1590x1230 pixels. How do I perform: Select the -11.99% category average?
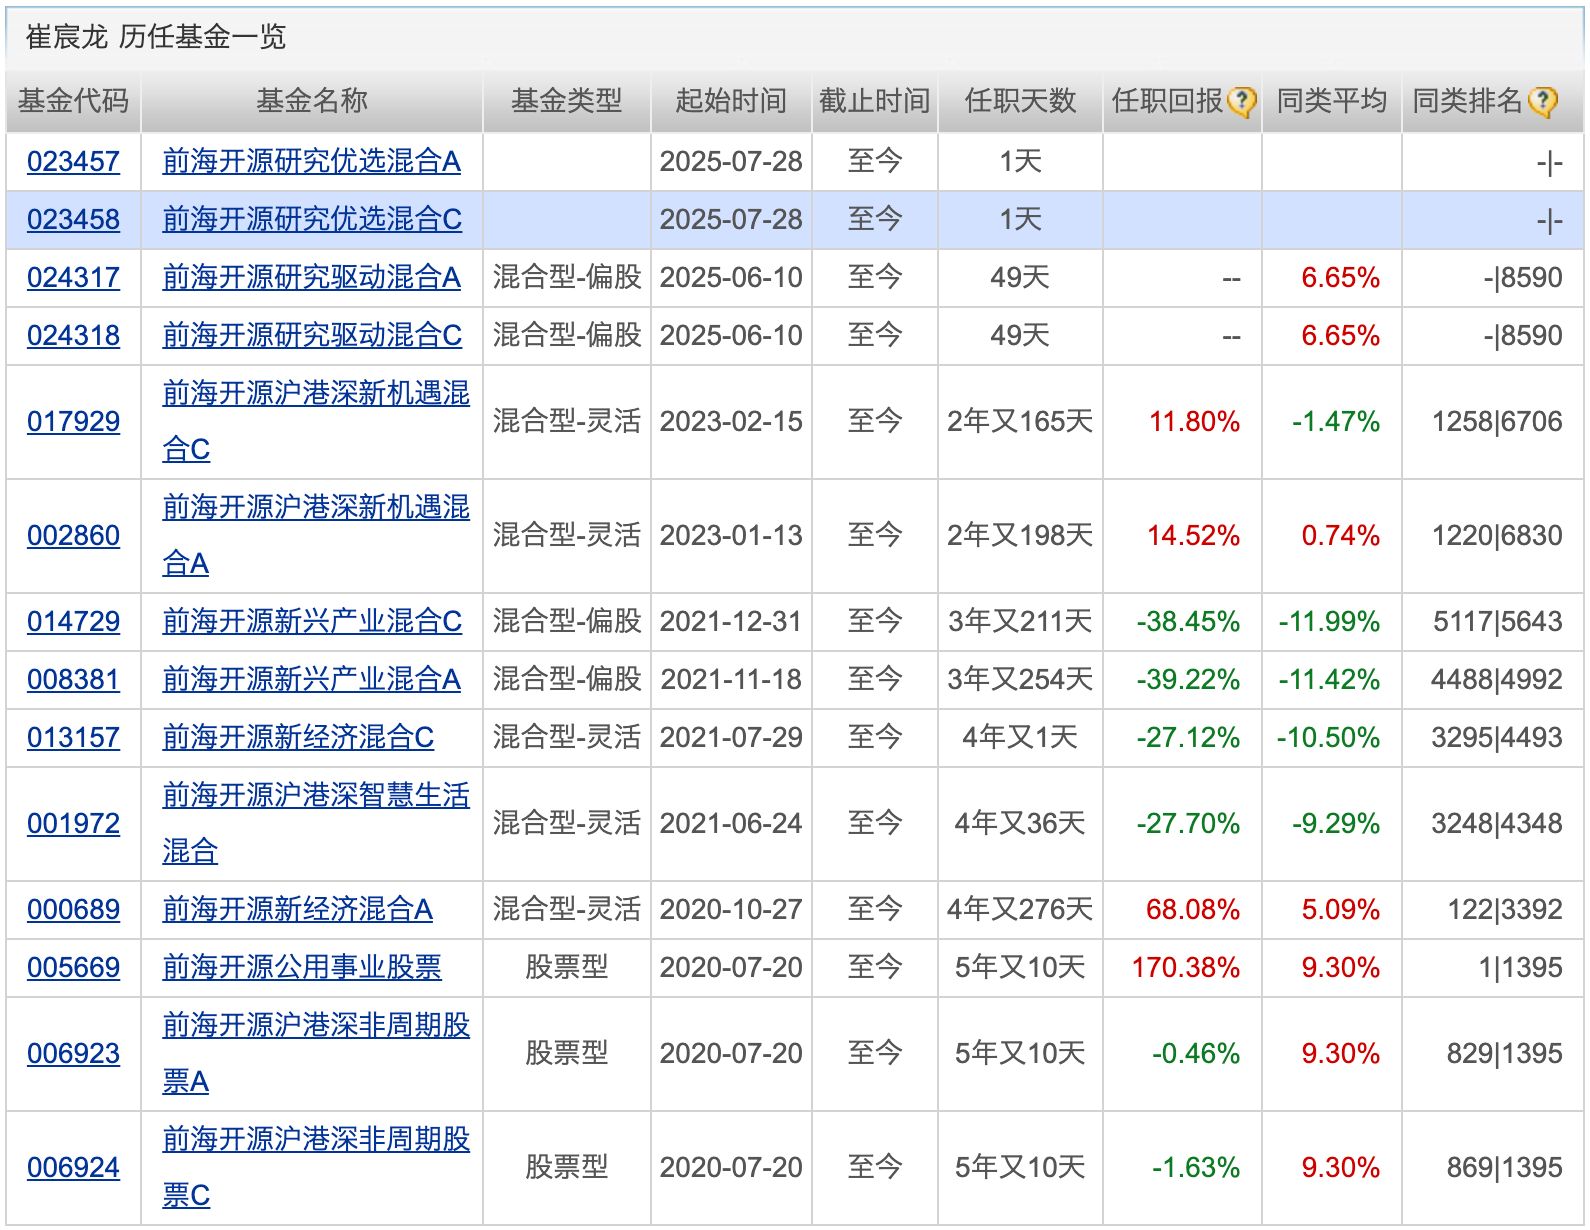1329,621
